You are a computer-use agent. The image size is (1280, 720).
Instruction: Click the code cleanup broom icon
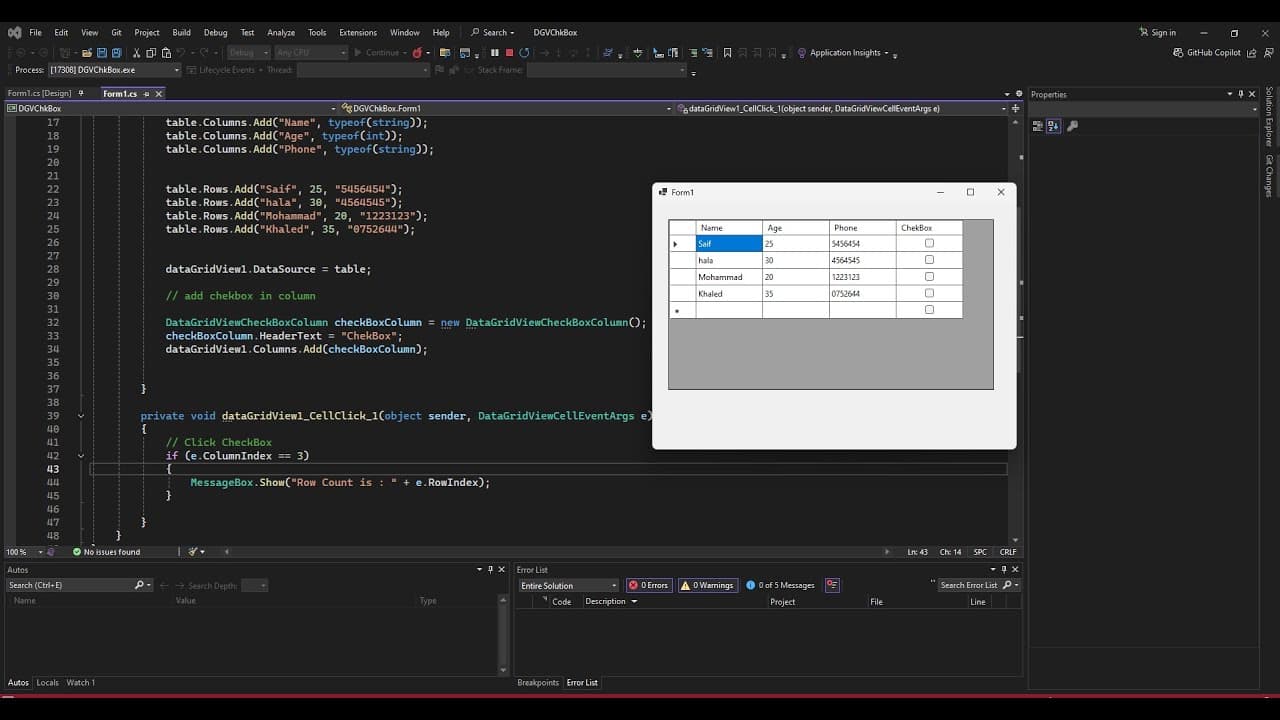[x=194, y=551]
